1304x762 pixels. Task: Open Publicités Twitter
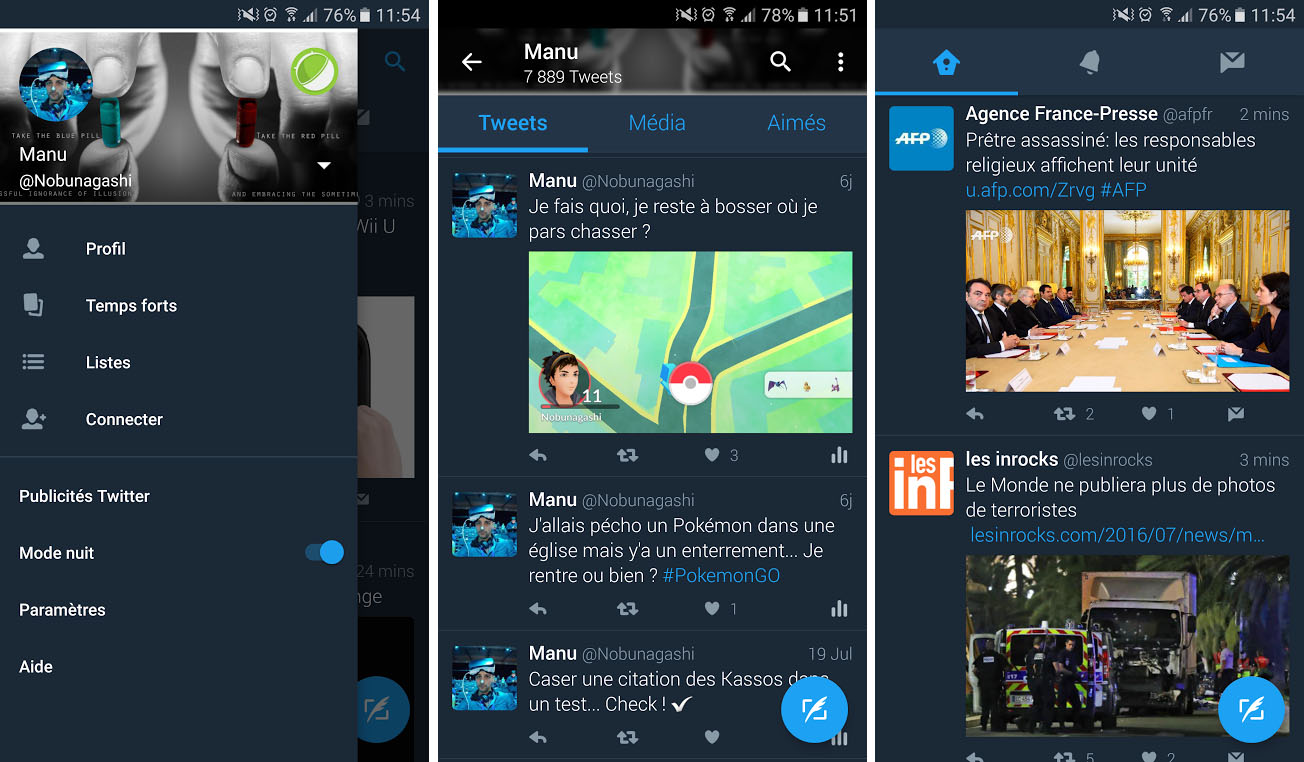tap(84, 496)
